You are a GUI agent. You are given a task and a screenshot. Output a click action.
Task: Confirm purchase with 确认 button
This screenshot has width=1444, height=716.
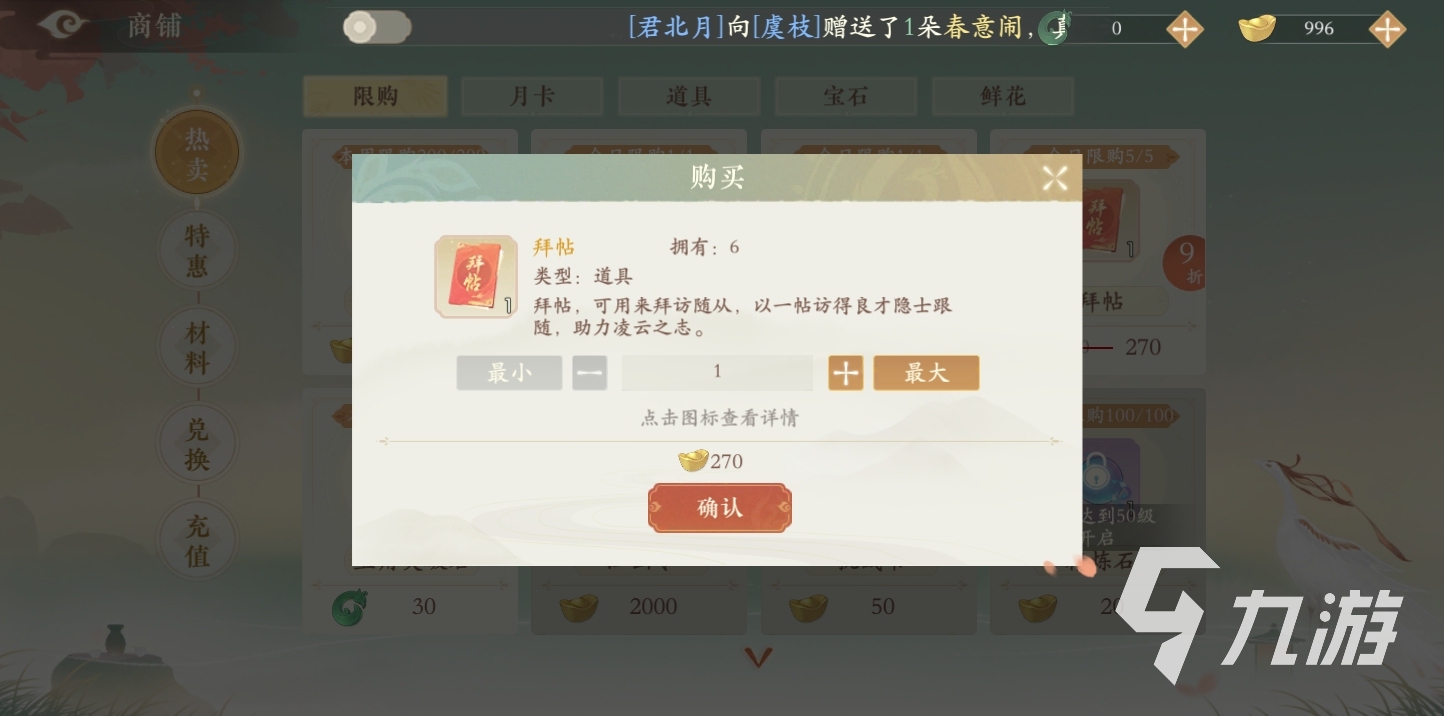720,508
